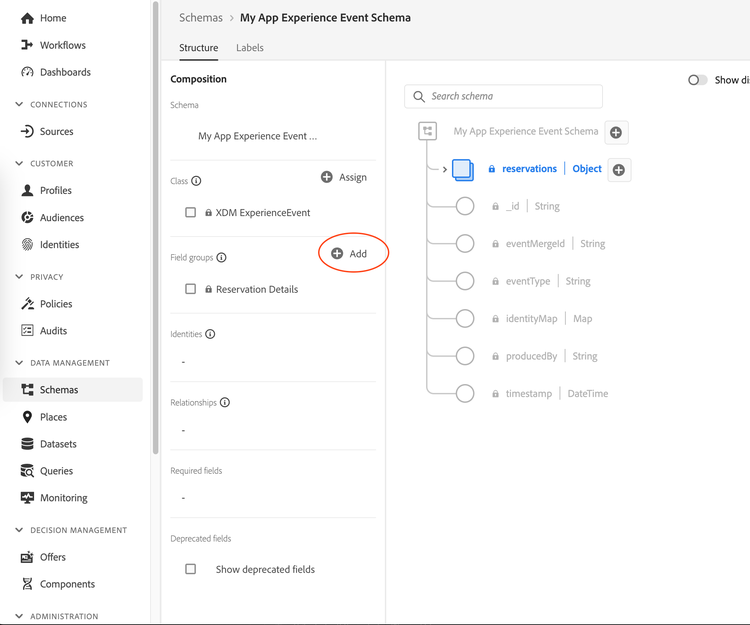750x625 pixels.
Task: Click the reservations field name
Action: pyautogui.click(x=529, y=169)
